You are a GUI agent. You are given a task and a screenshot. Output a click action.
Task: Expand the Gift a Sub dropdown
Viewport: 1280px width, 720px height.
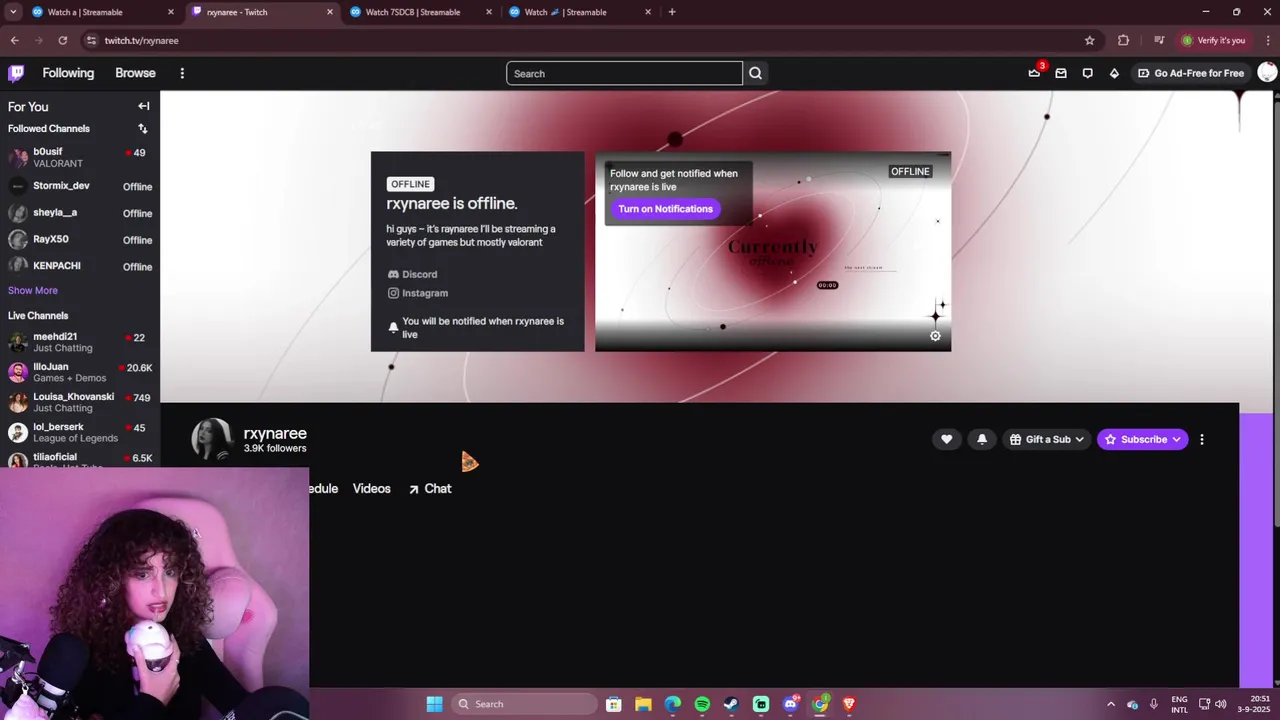pos(1046,439)
